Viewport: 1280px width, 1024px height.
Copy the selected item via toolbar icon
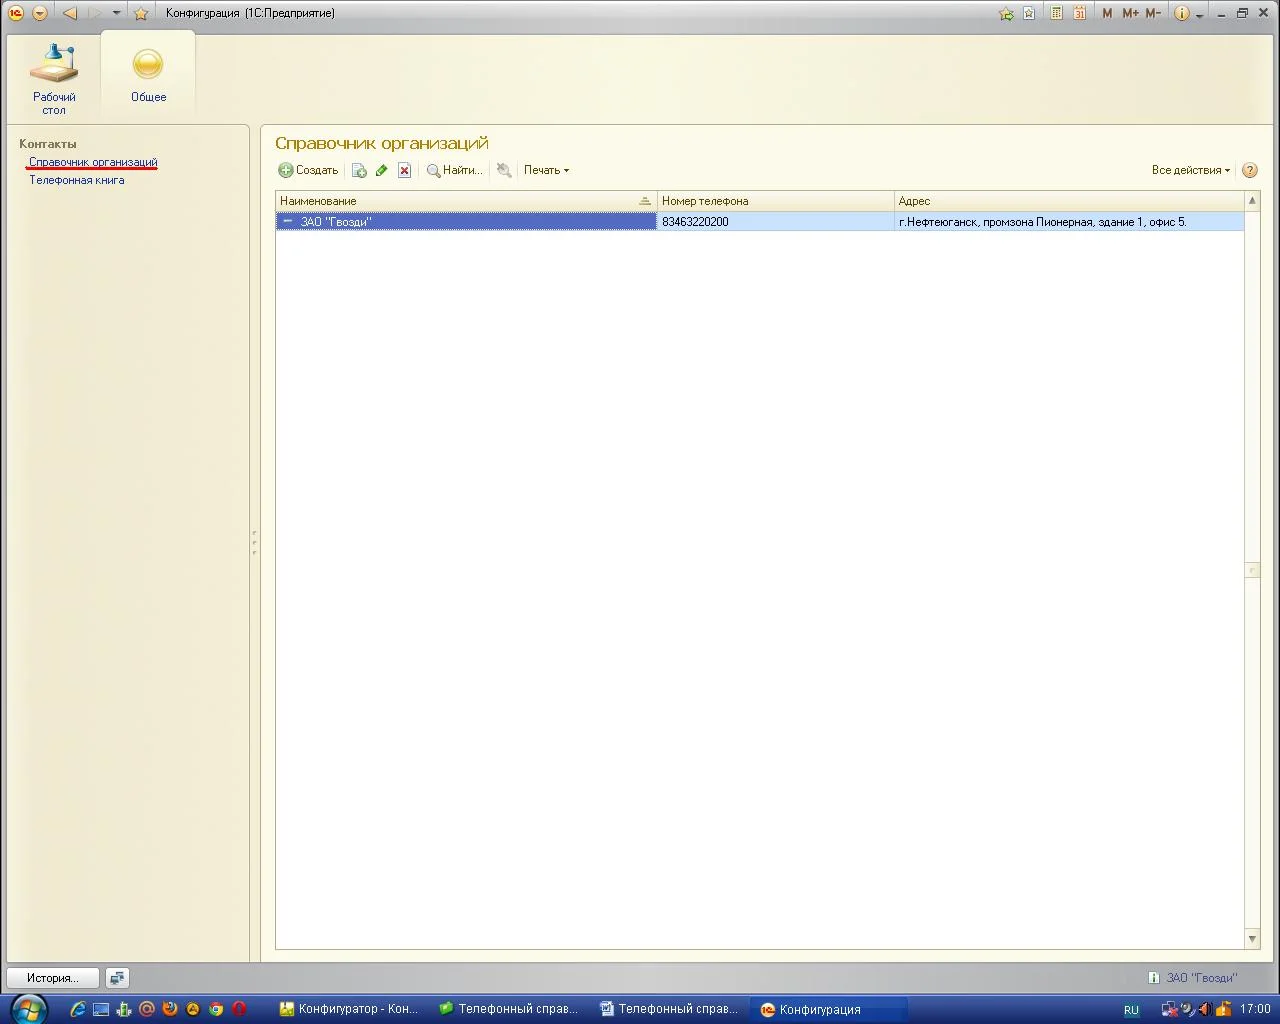pos(359,171)
